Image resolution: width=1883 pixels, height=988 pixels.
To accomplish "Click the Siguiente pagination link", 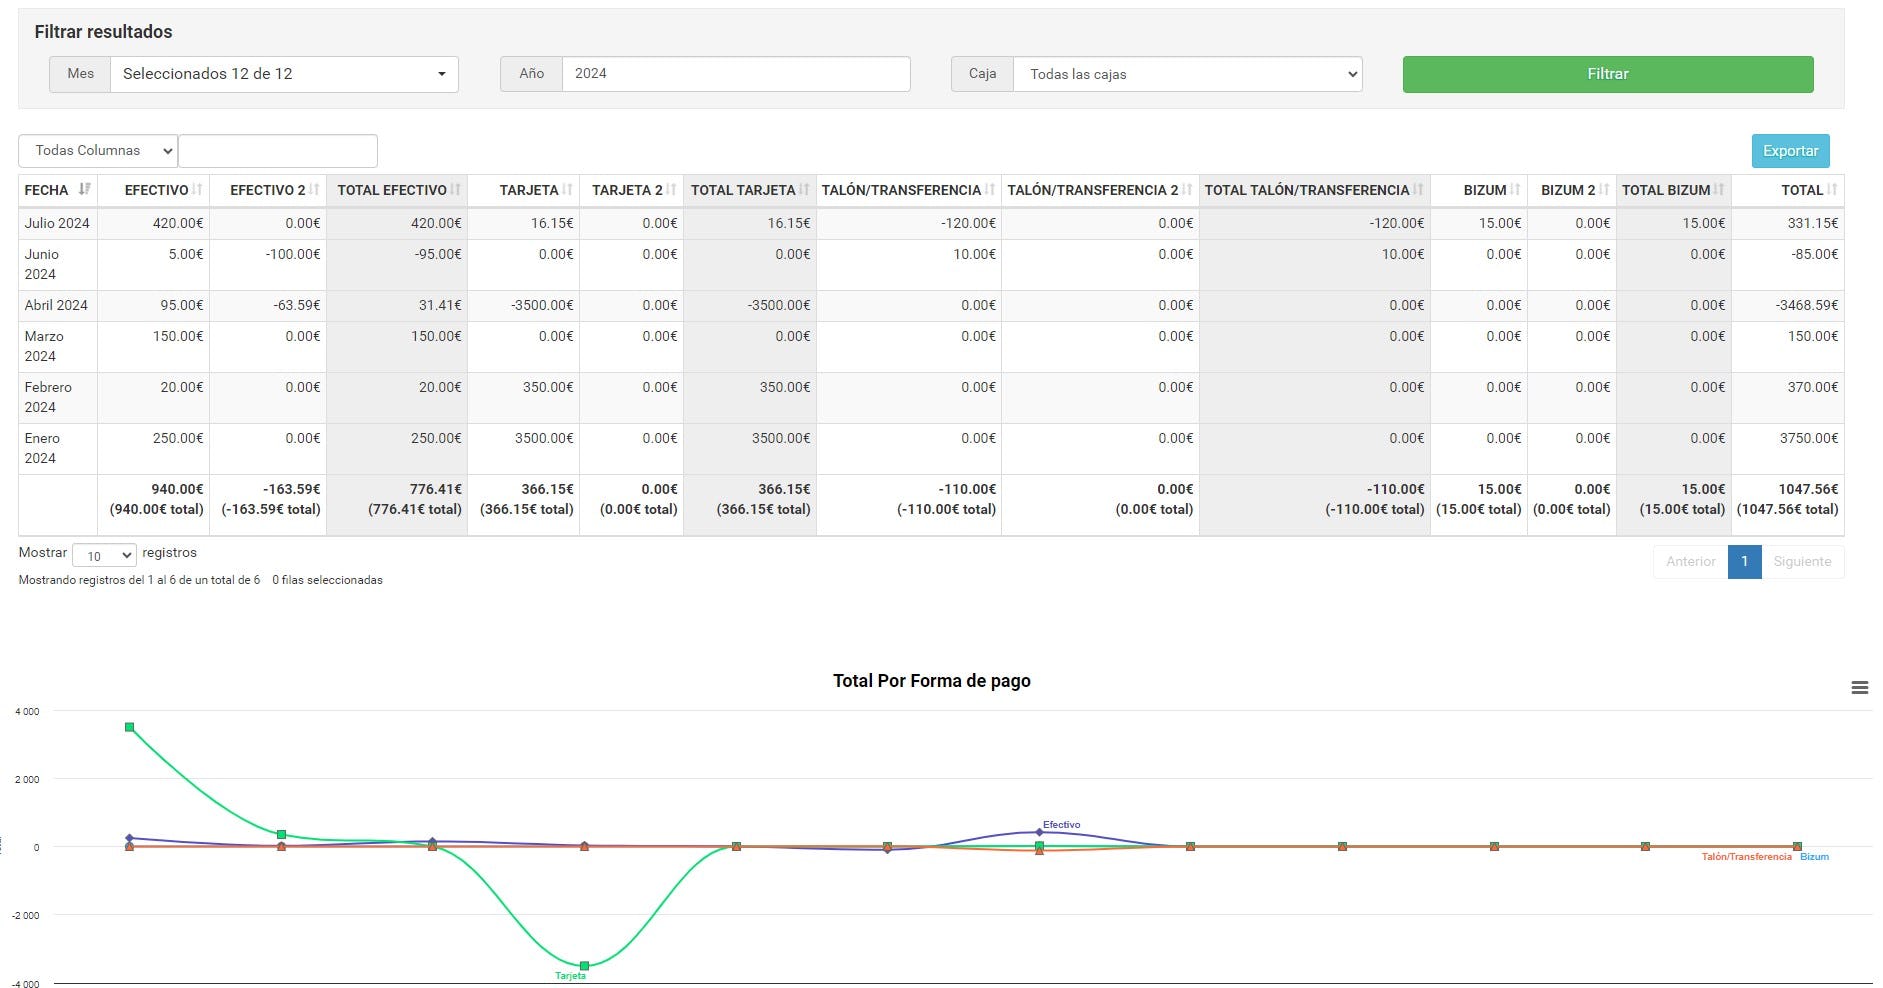I will pyautogui.click(x=1802, y=561).
